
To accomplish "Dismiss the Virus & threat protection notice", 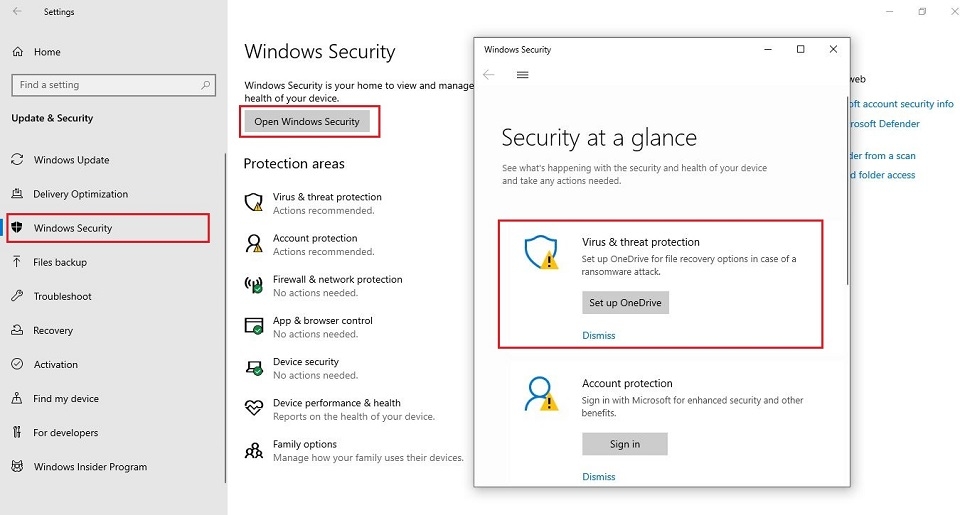I will (599, 336).
